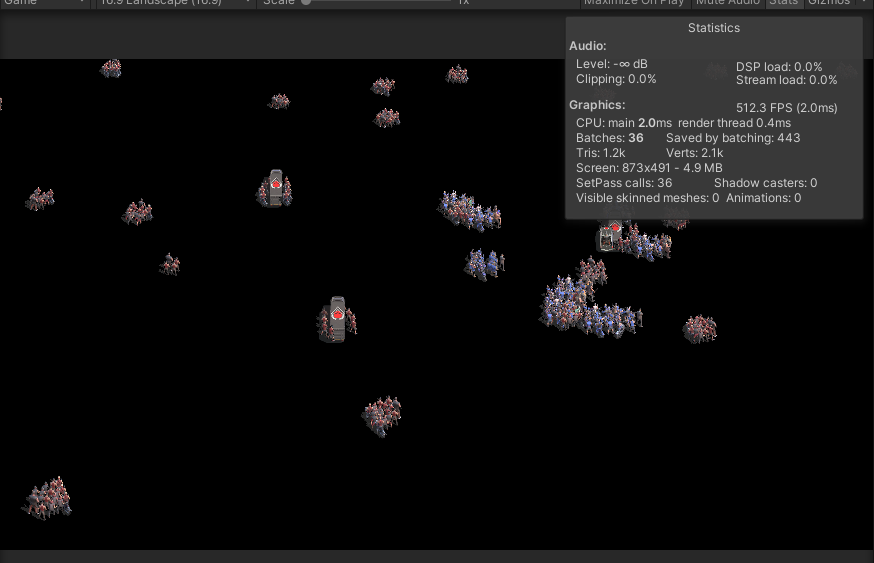Select the topmost red-gem tower sprite
Screen dimensions: 874x563
[x=276, y=188]
